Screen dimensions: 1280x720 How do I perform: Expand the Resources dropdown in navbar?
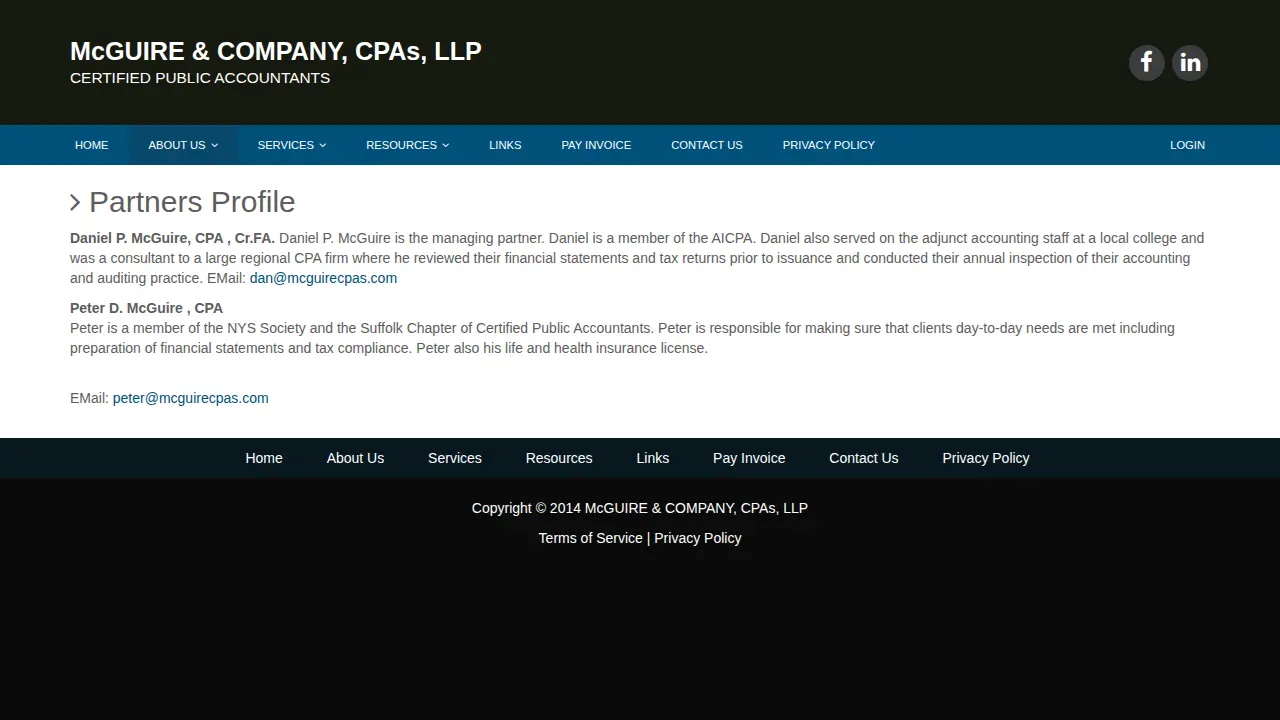[x=408, y=145]
